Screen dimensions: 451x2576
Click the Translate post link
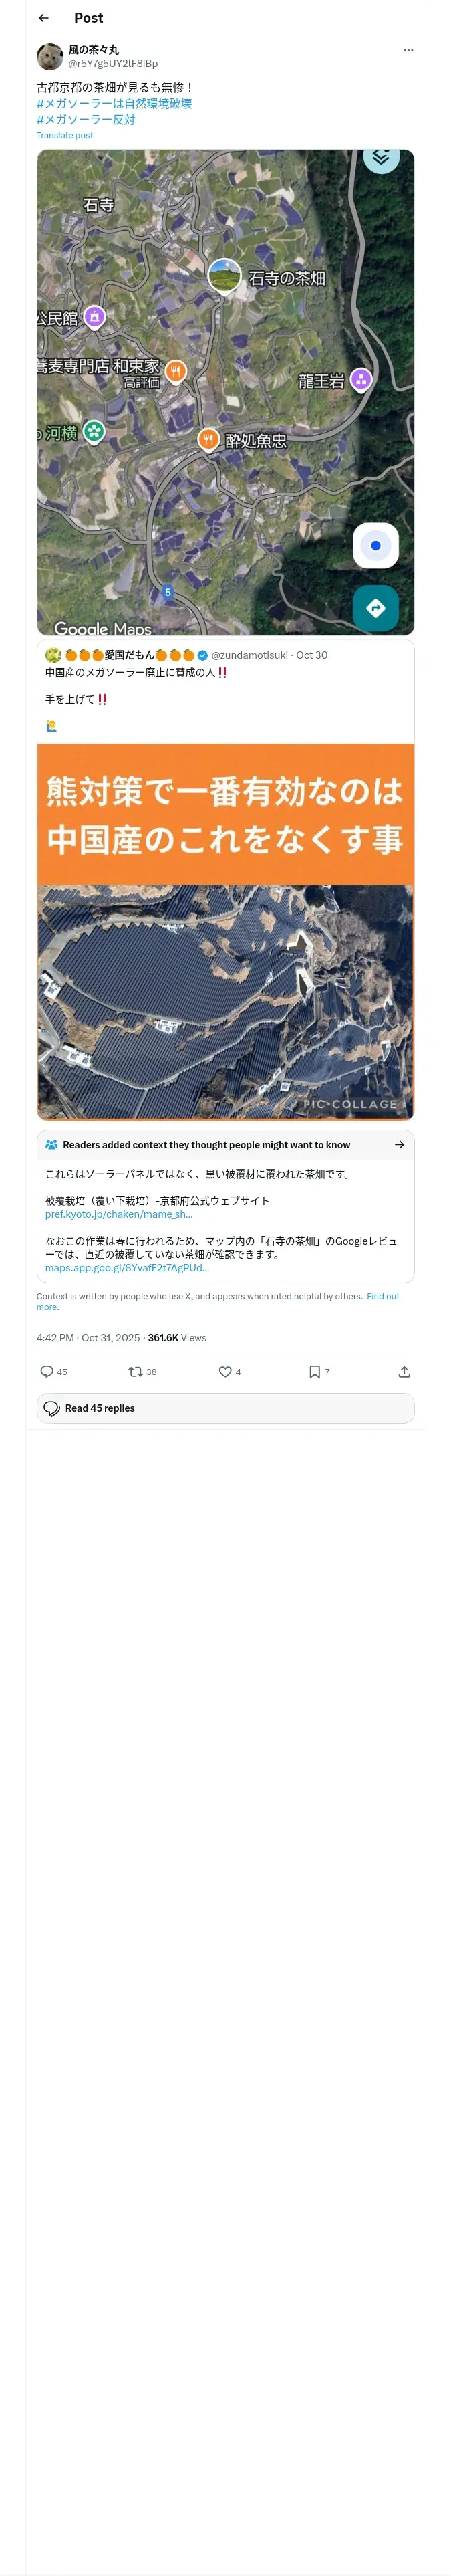(x=65, y=135)
